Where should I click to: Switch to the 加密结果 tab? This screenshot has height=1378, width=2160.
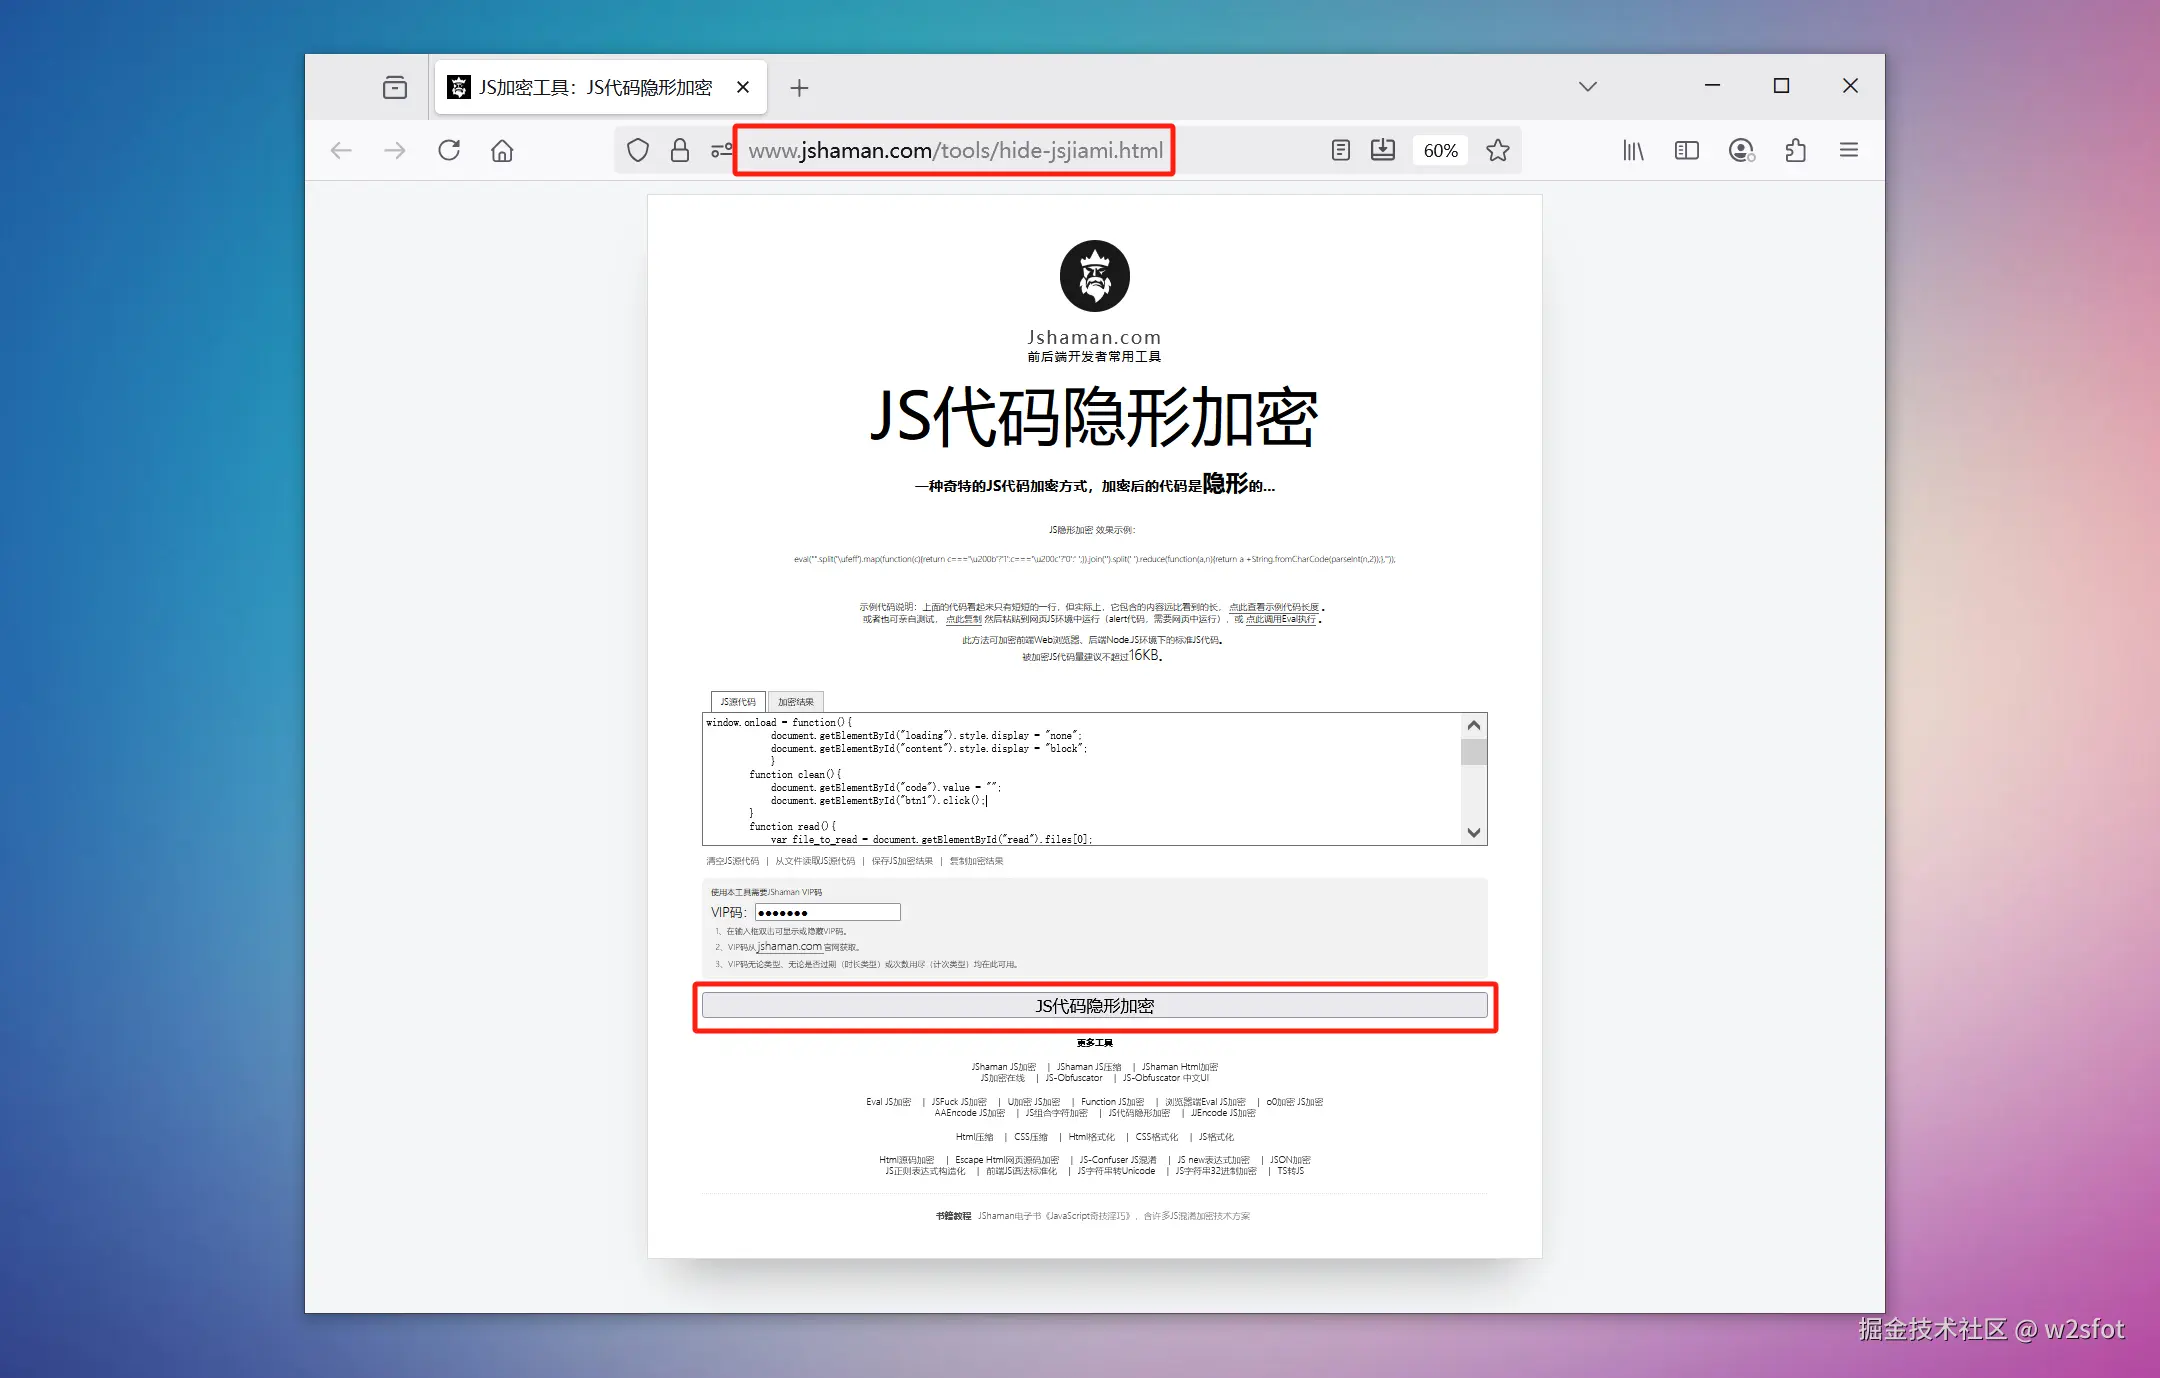[795, 701]
